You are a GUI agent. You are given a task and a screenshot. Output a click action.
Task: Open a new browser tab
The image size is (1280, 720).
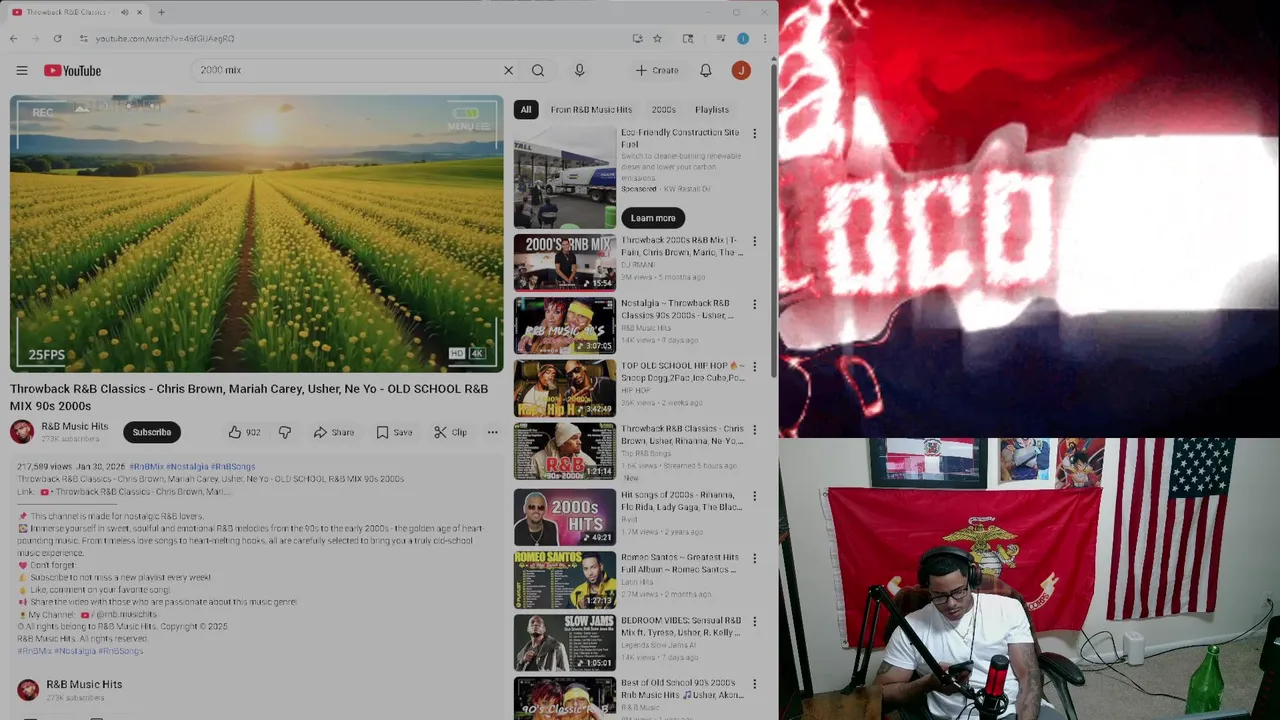click(161, 12)
